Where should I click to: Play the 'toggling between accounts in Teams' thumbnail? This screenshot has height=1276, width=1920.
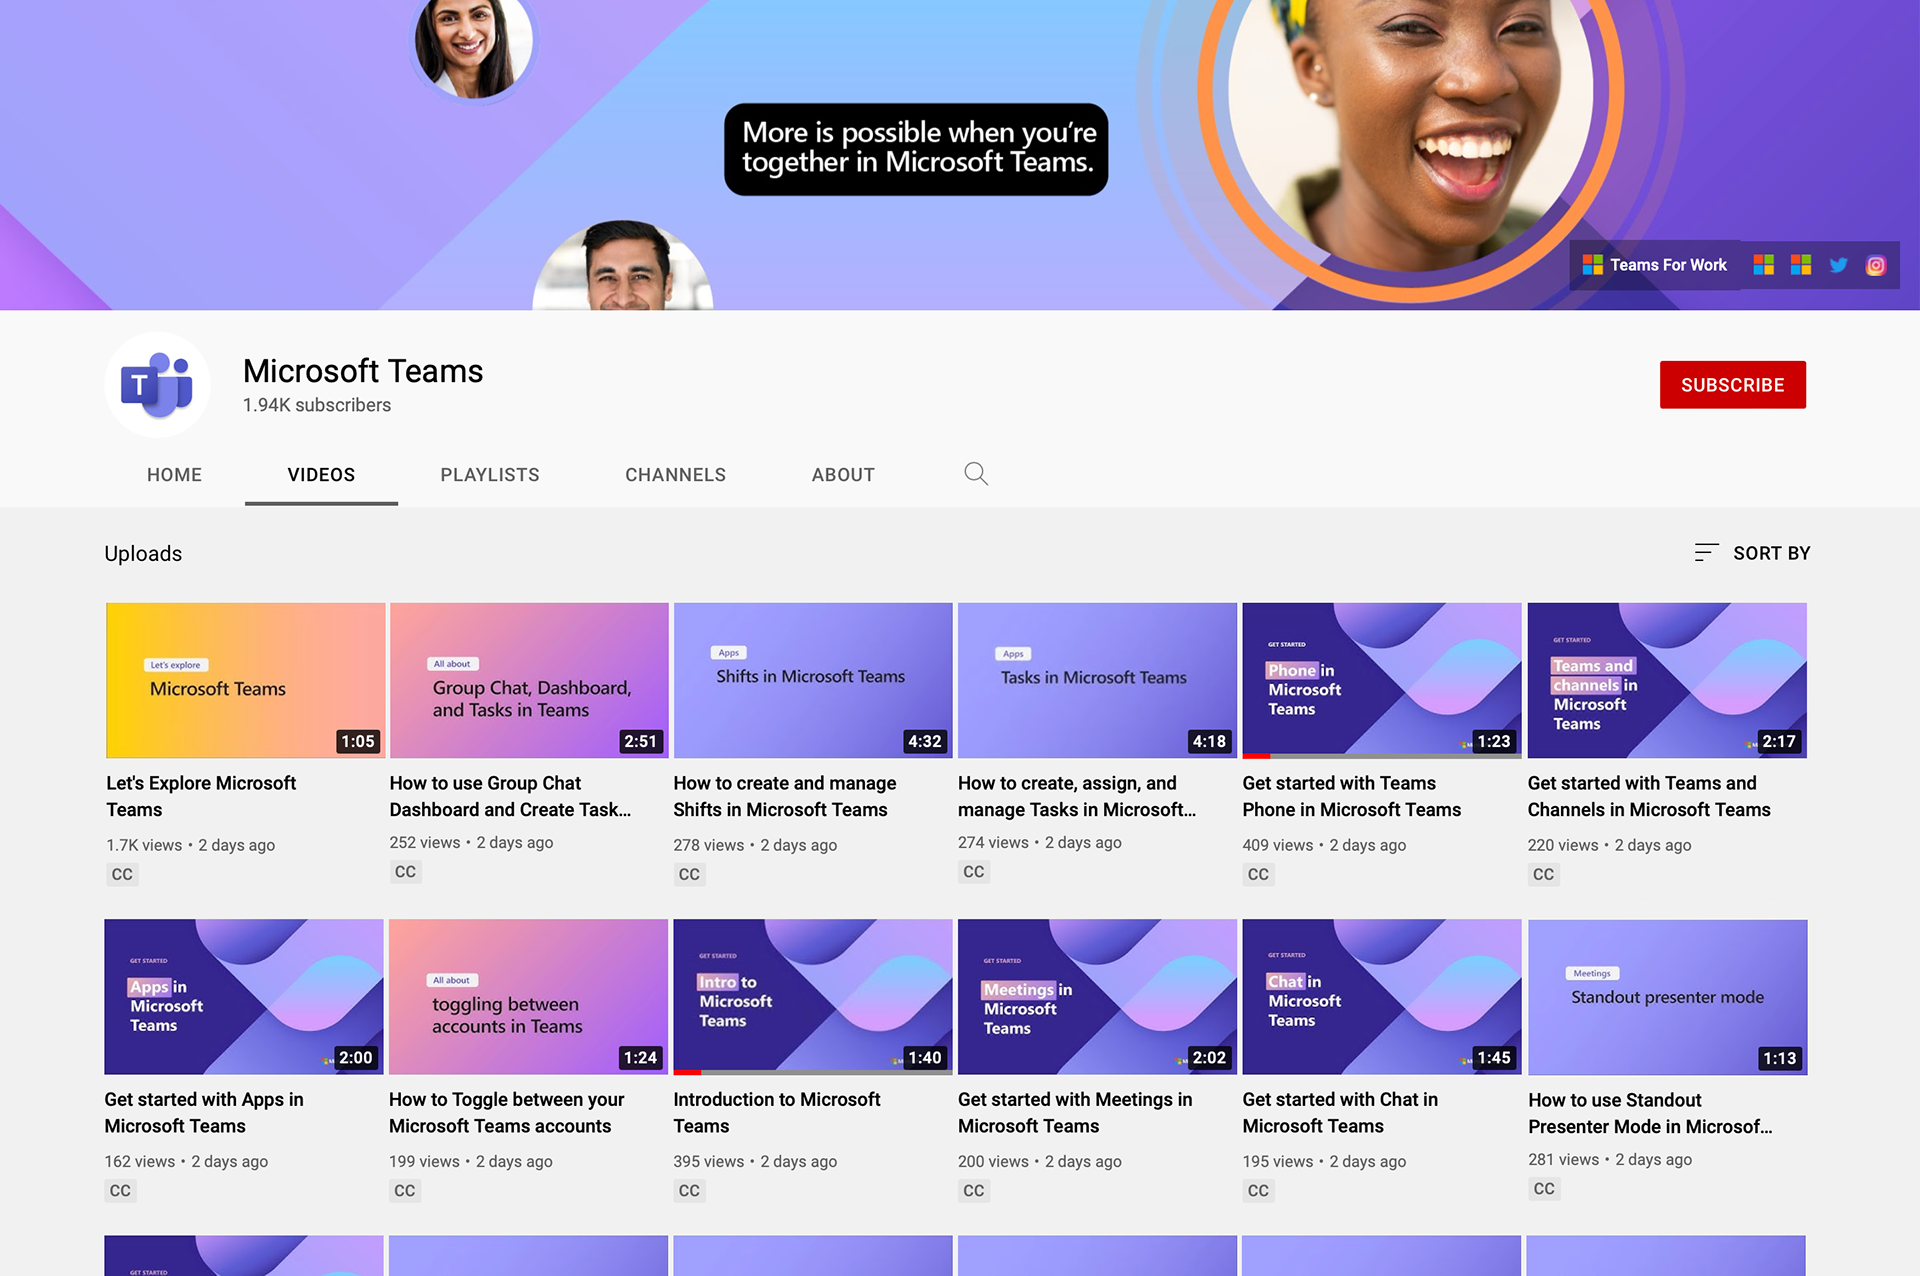click(x=528, y=997)
